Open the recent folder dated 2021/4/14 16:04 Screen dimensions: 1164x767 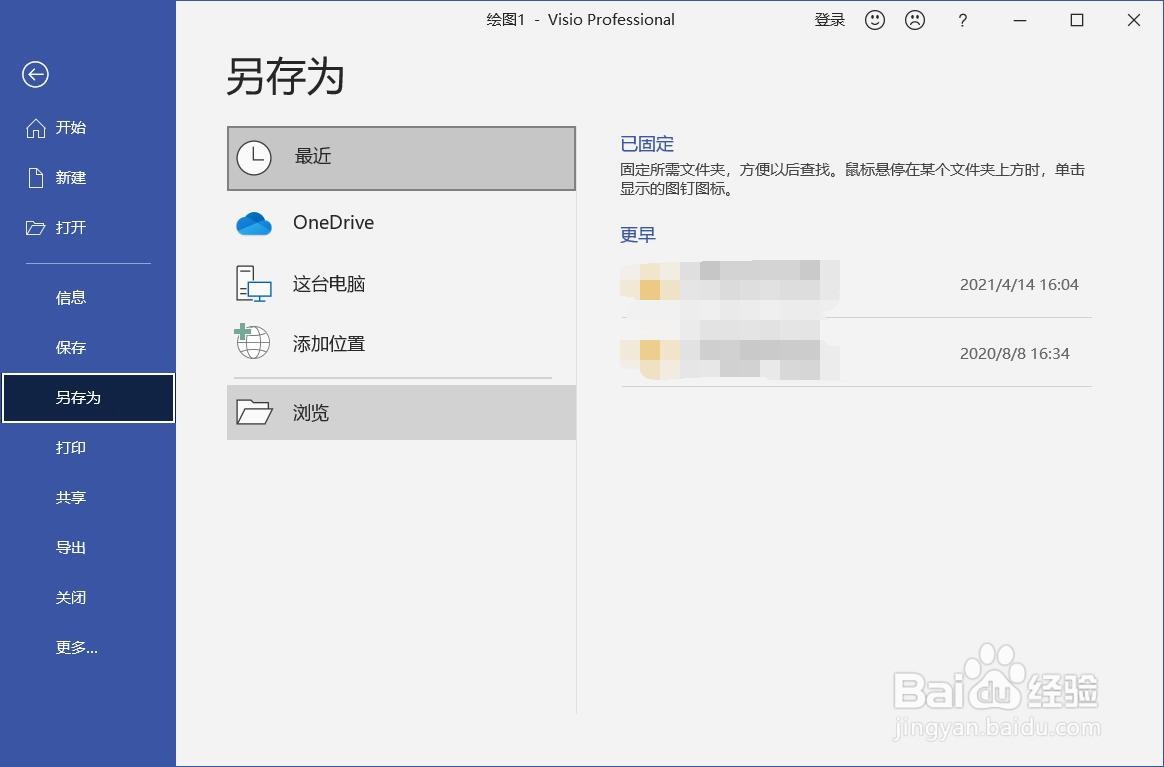click(x=856, y=284)
